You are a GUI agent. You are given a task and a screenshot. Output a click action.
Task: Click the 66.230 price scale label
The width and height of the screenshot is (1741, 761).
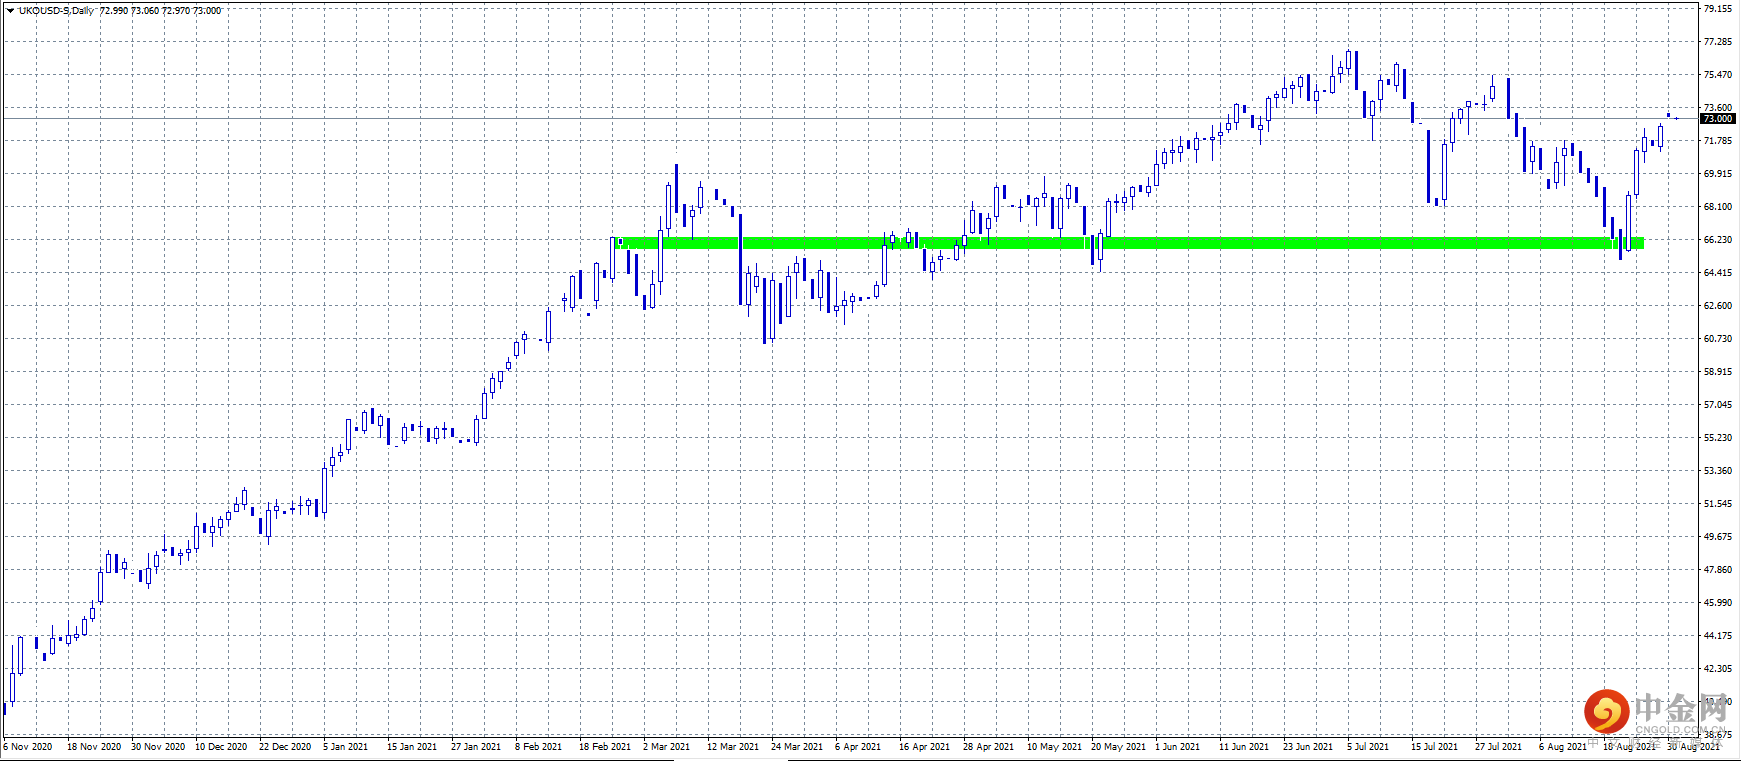click(x=1718, y=240)
